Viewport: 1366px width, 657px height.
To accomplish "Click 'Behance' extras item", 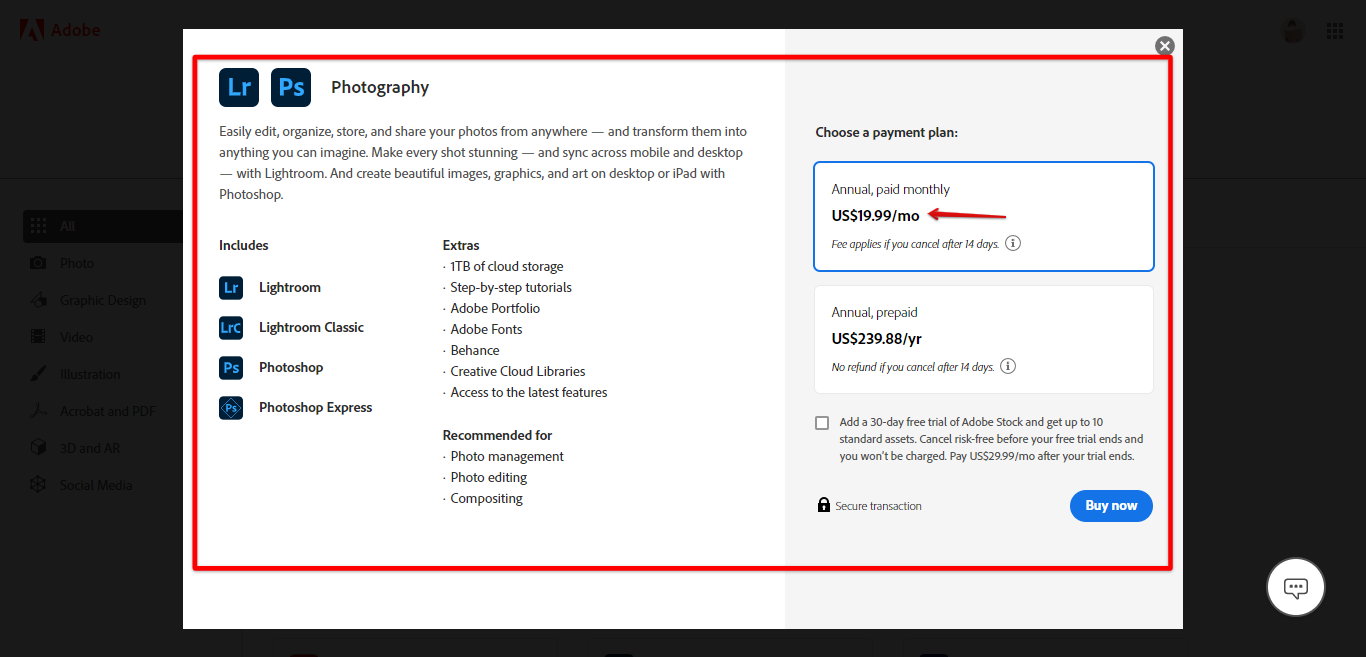I will point(475,351).
